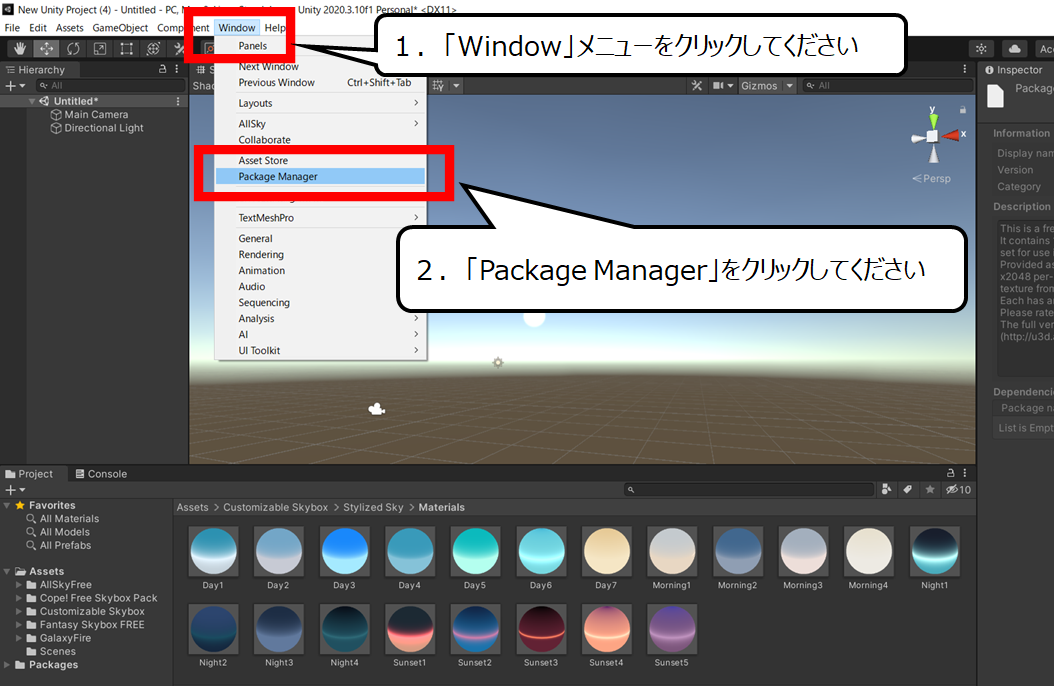Collapse the Untitled scene in Hierarchy

[32, 101]
